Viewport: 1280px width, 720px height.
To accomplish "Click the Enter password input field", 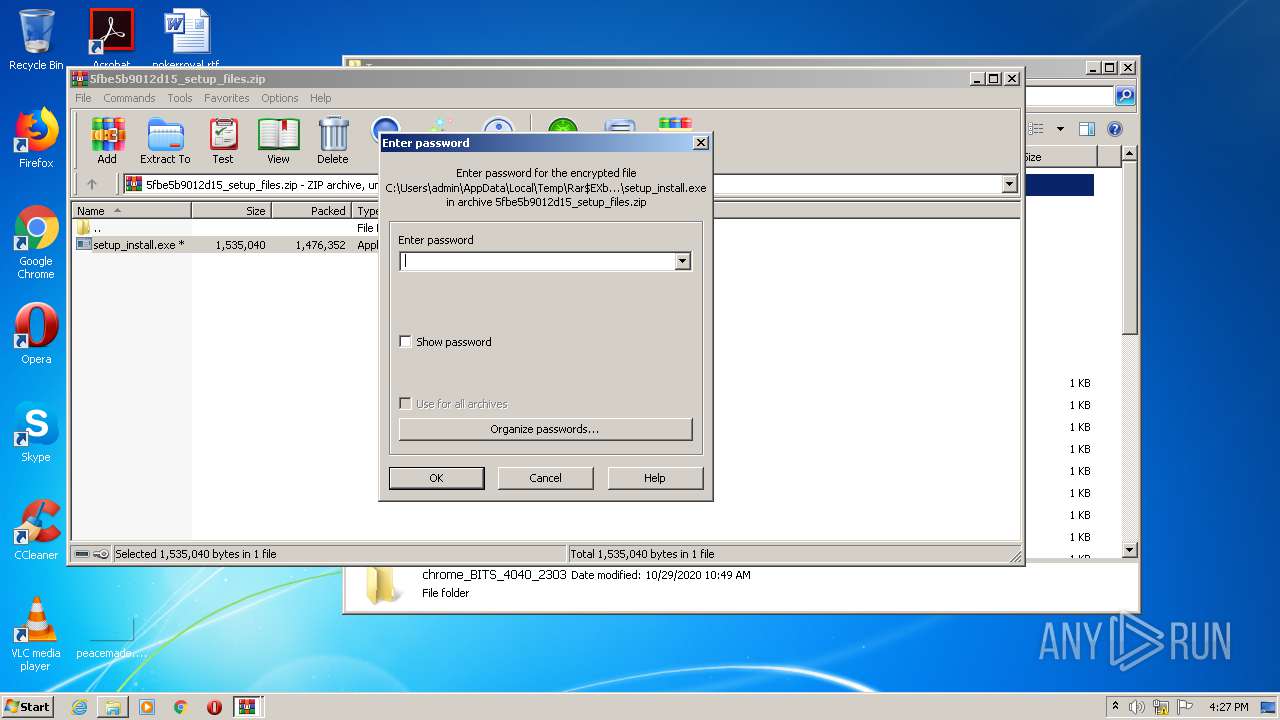I will click(538, 261).
